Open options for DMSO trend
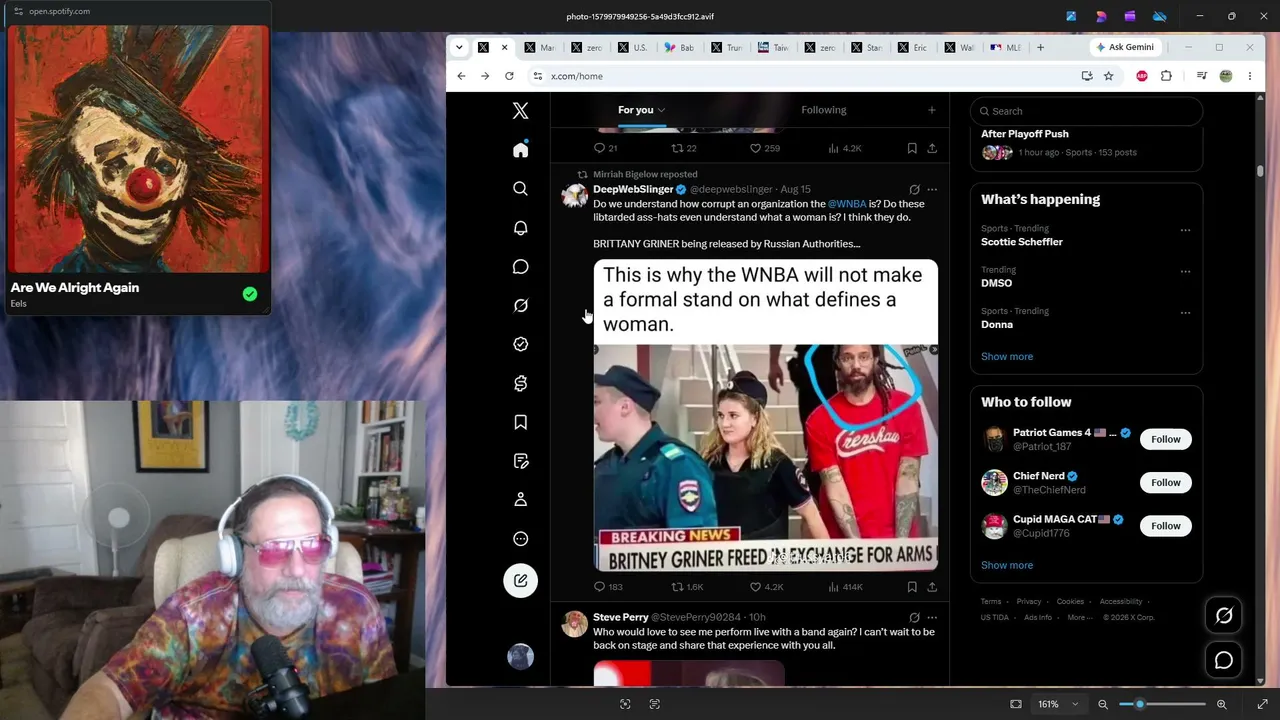Viewport: 1280px width, 720px height. tap(1185, 271)
